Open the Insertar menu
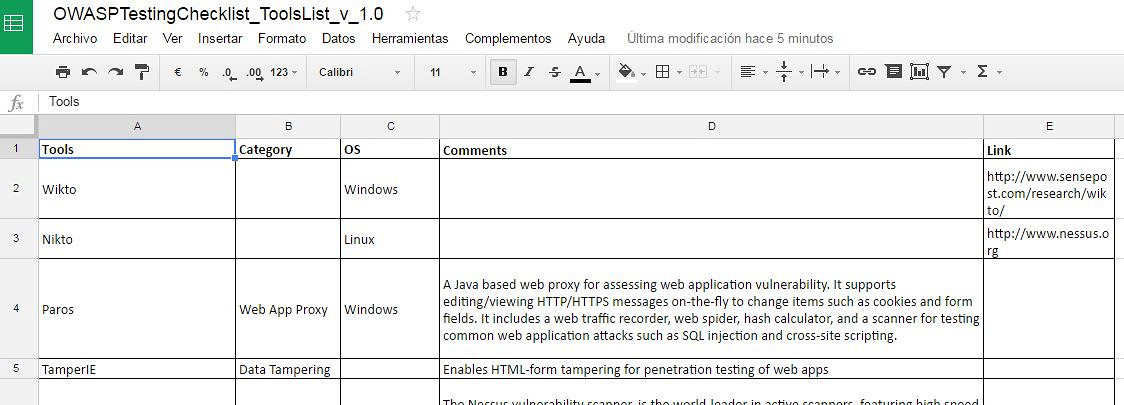The width and height of the screenshot is (1124, 405). click(x=220, y=39)
